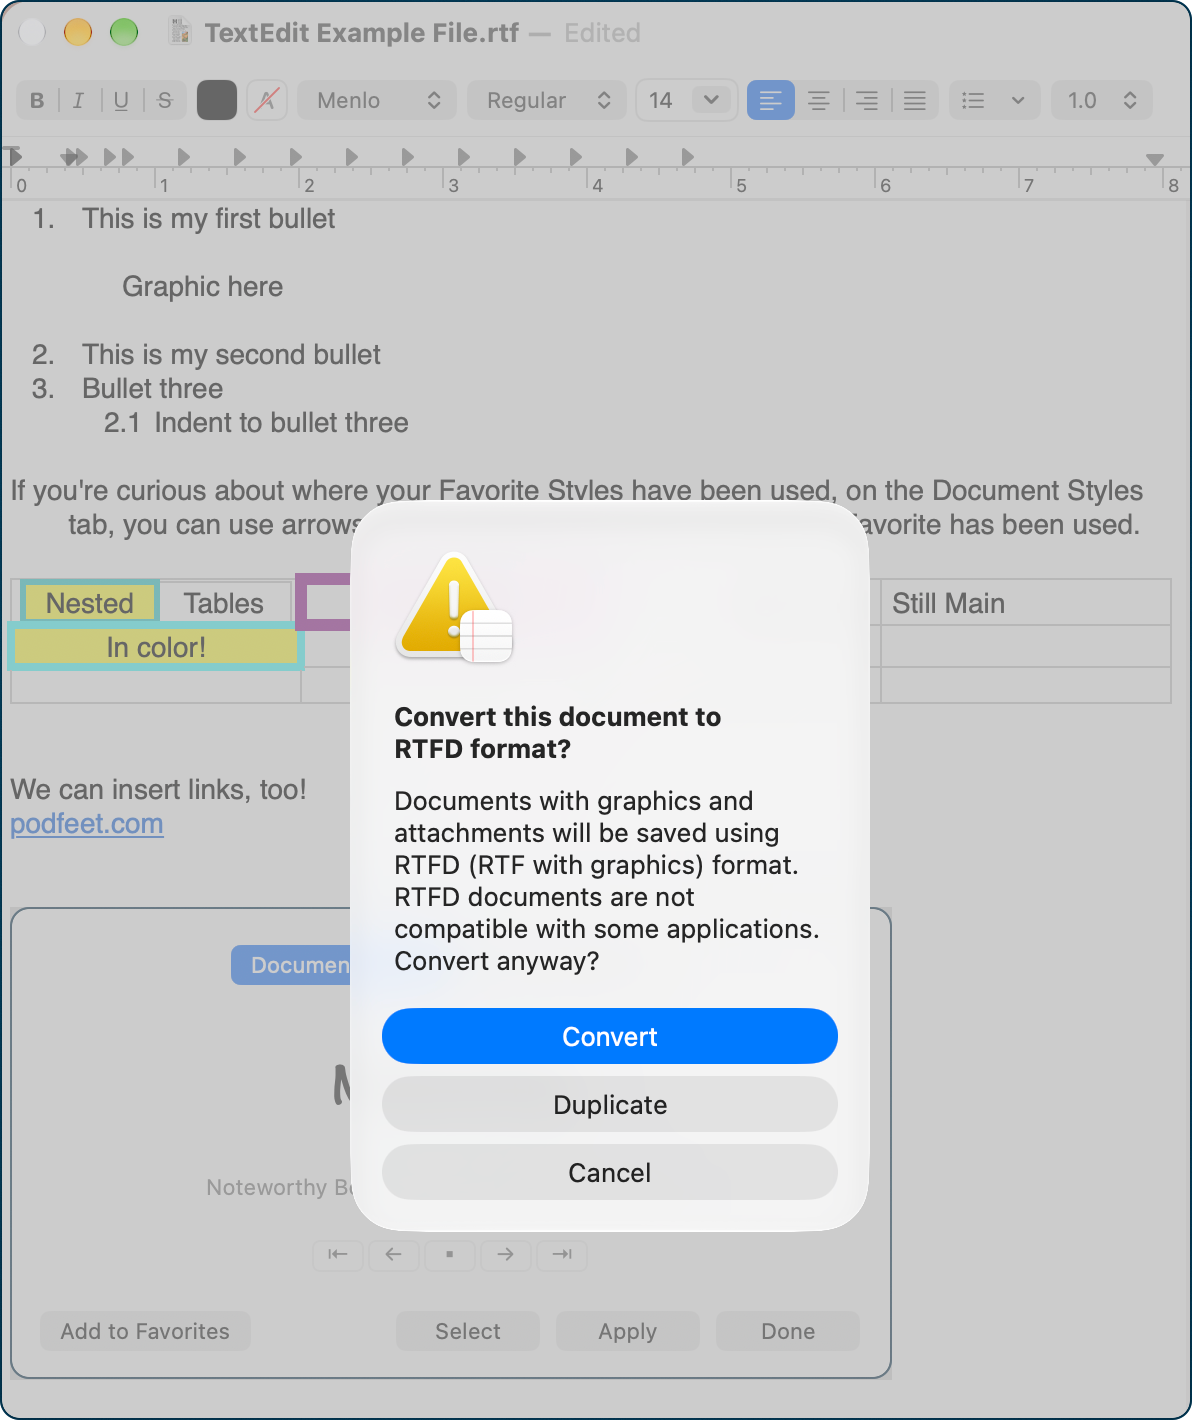Image resolution: width=1192 pixels, height=1420 pixels.
Task: Click the Select button in styles panel
Action: pyautogui.click(x=468, y=1331)
